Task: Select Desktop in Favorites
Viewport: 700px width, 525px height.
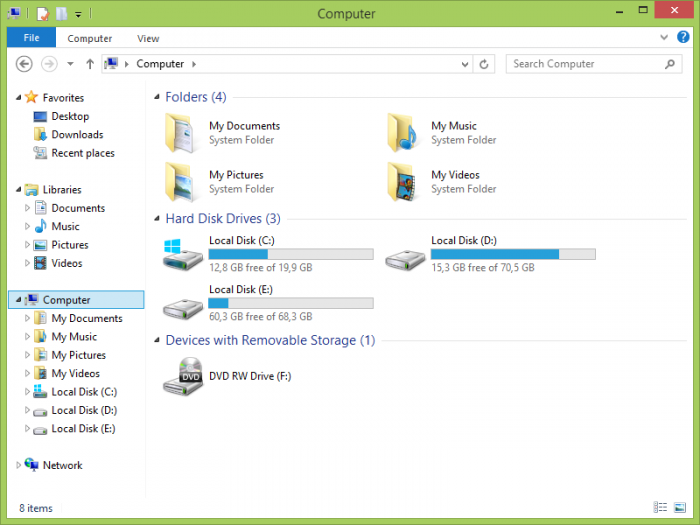Action: (x=70, y=116)
